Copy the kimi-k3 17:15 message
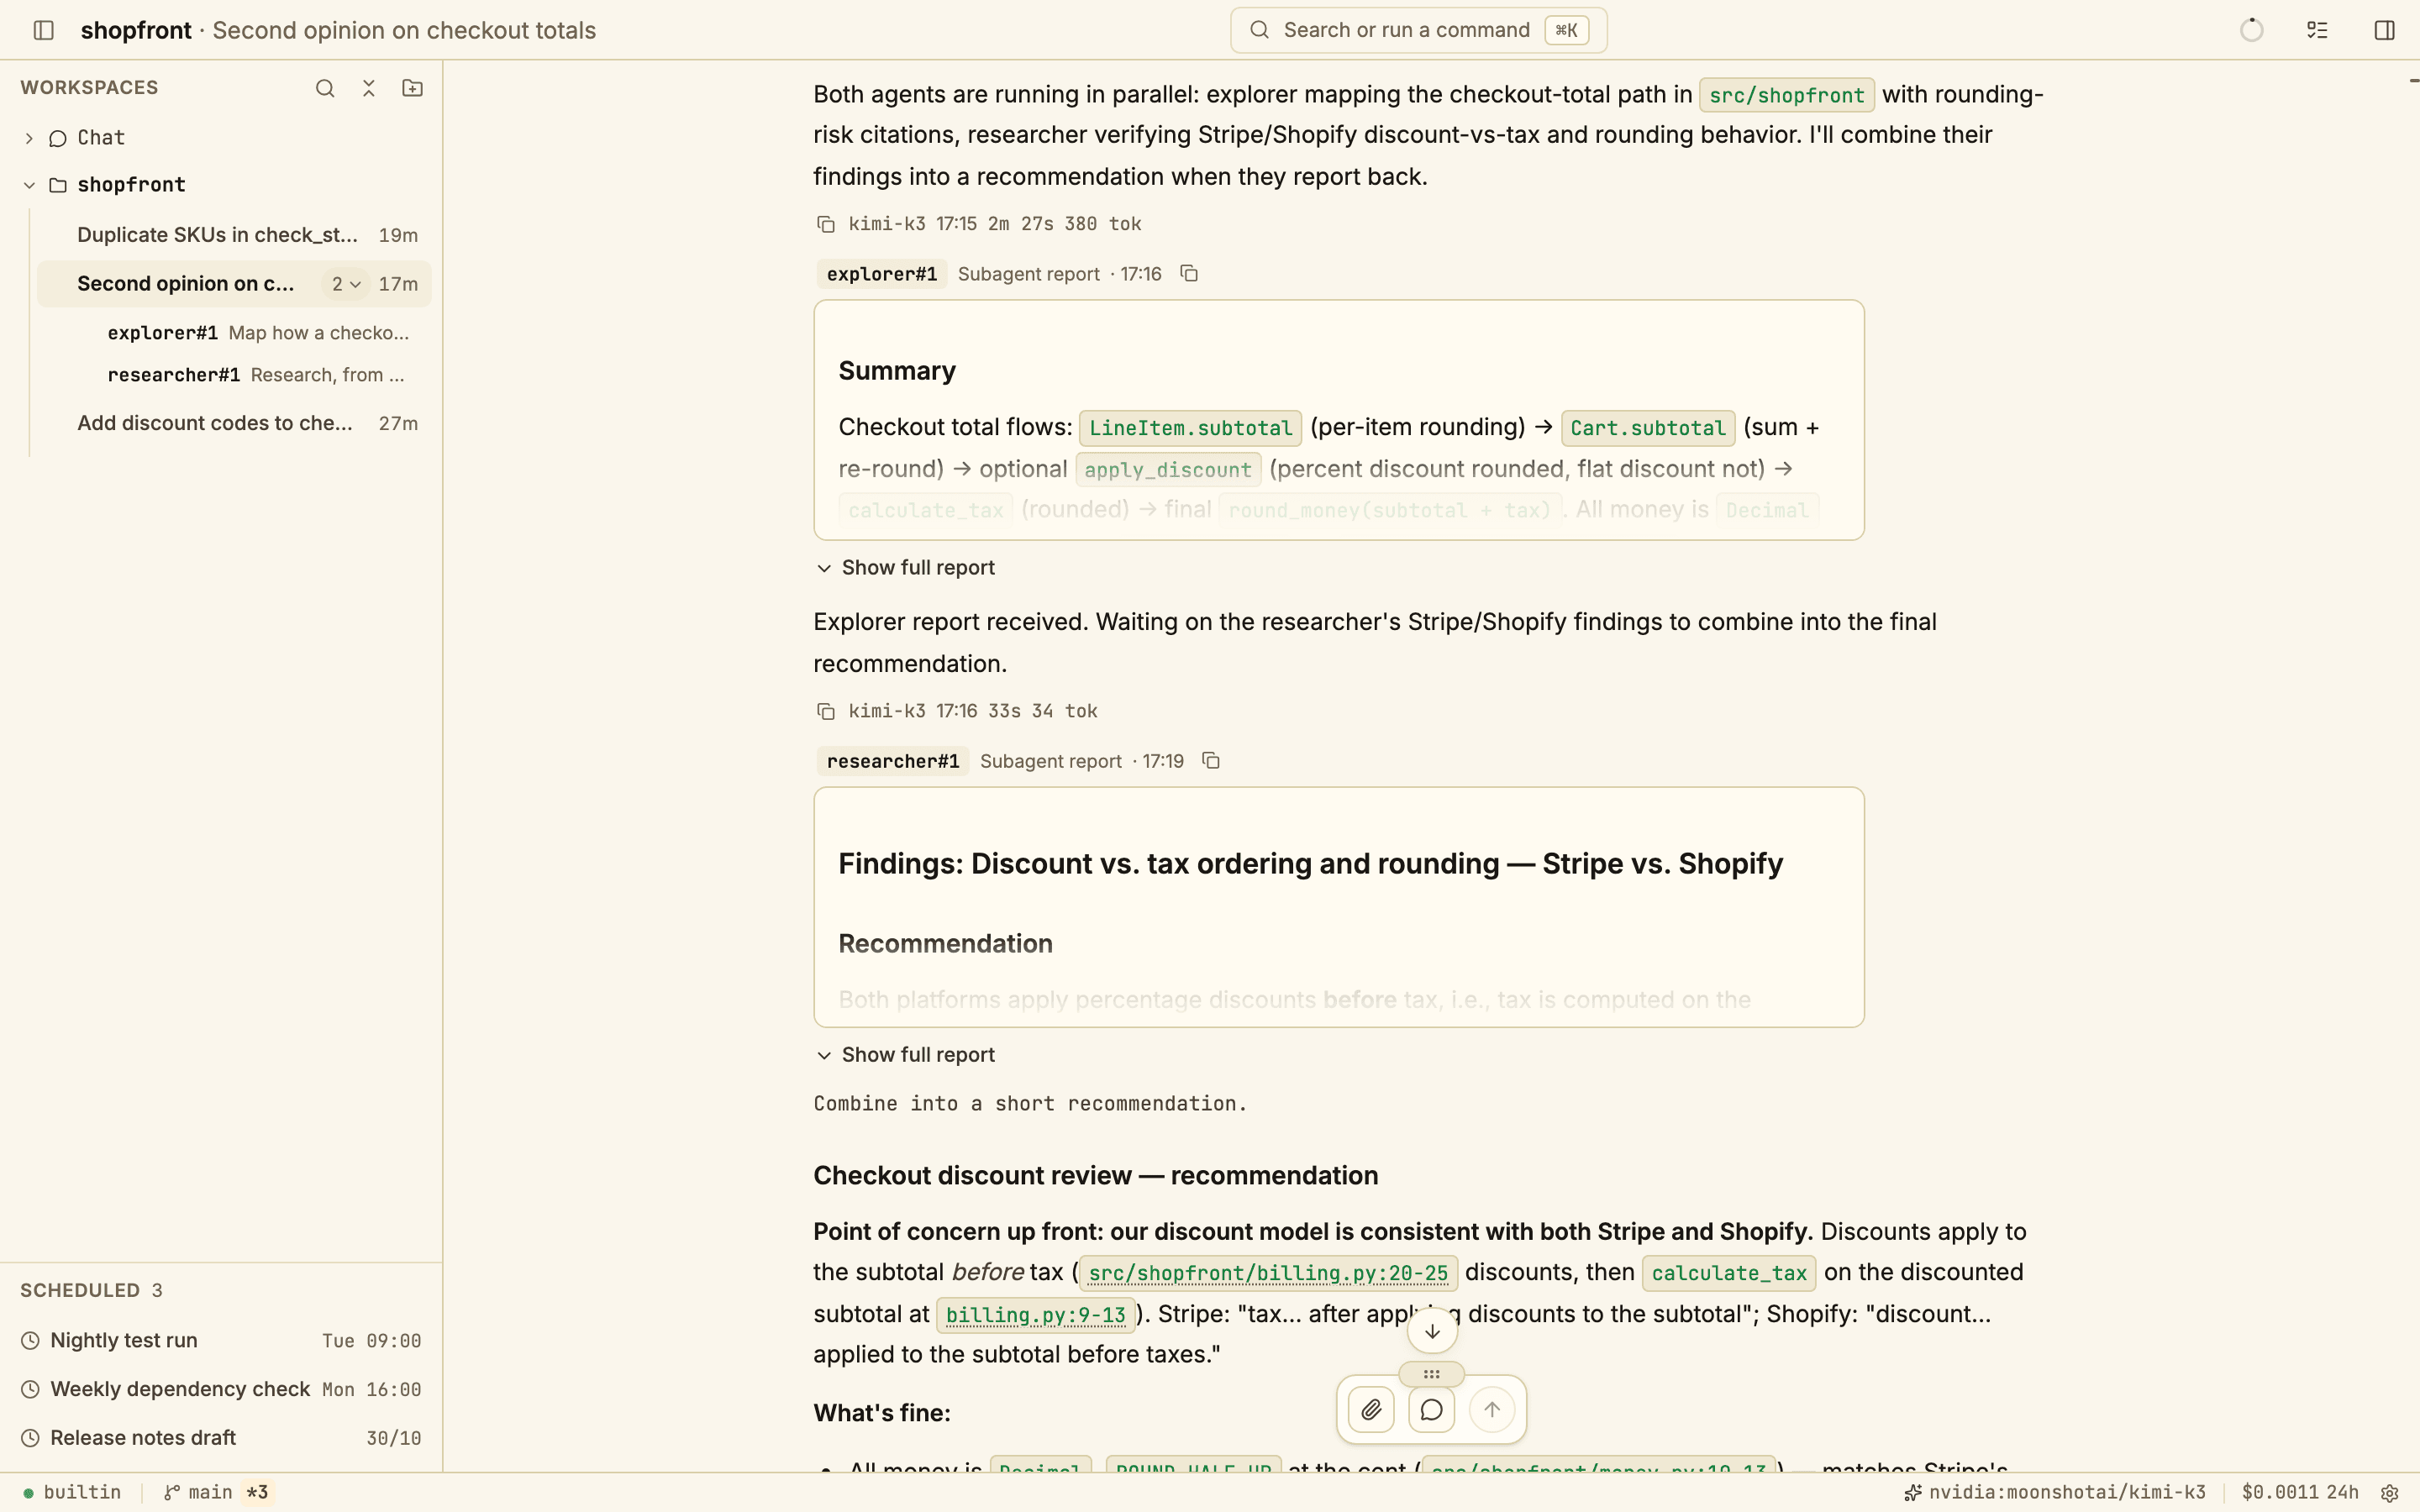Viewport: 2420px width, 1512px height. (x=826, y=224)
